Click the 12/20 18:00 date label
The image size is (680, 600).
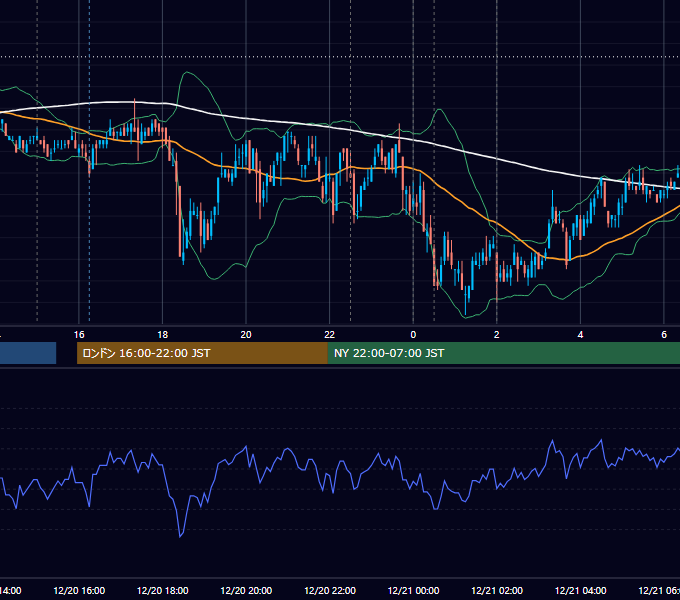(163, 591)
